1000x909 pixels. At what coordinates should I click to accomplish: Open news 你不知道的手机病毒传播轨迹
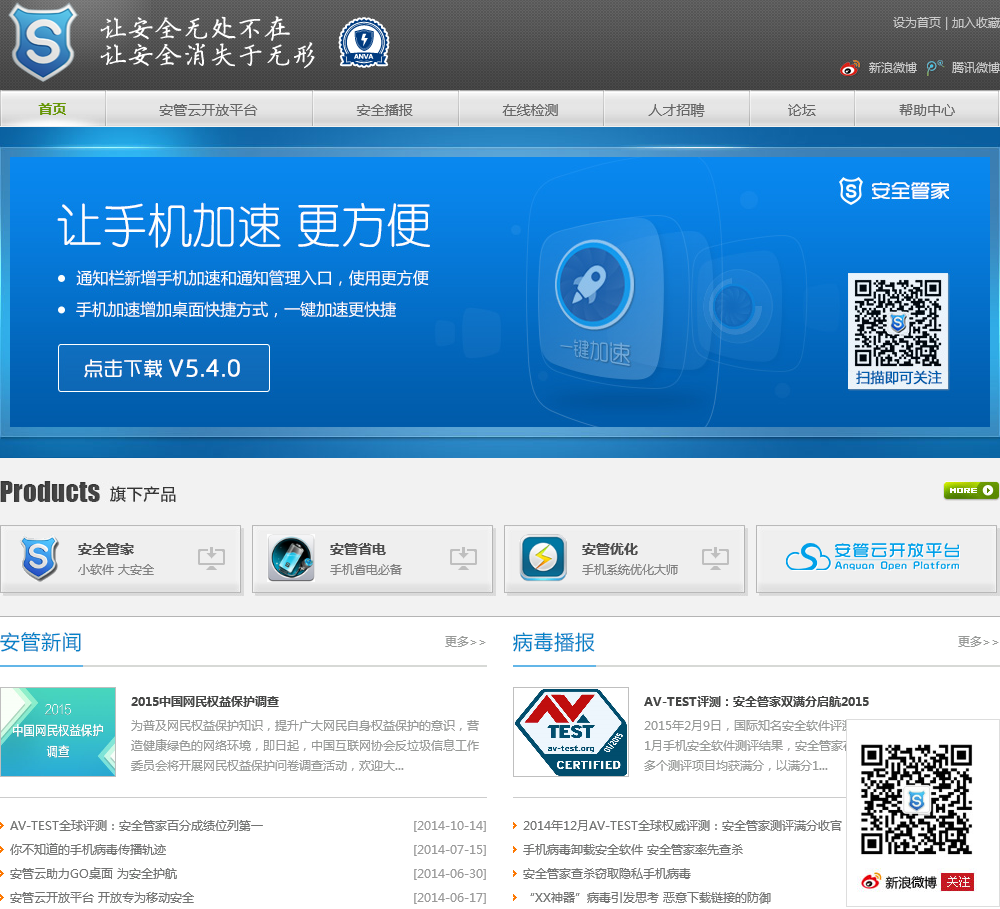(88, 850)
